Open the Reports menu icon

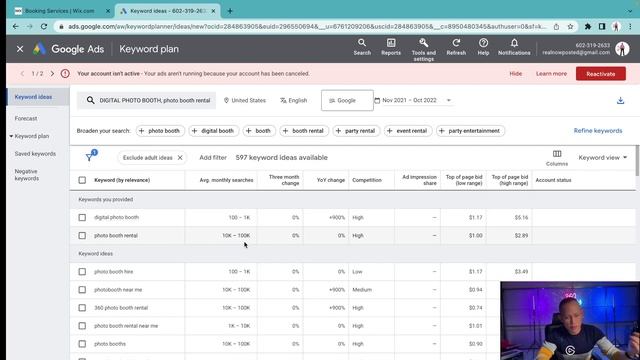click(391, 47)
